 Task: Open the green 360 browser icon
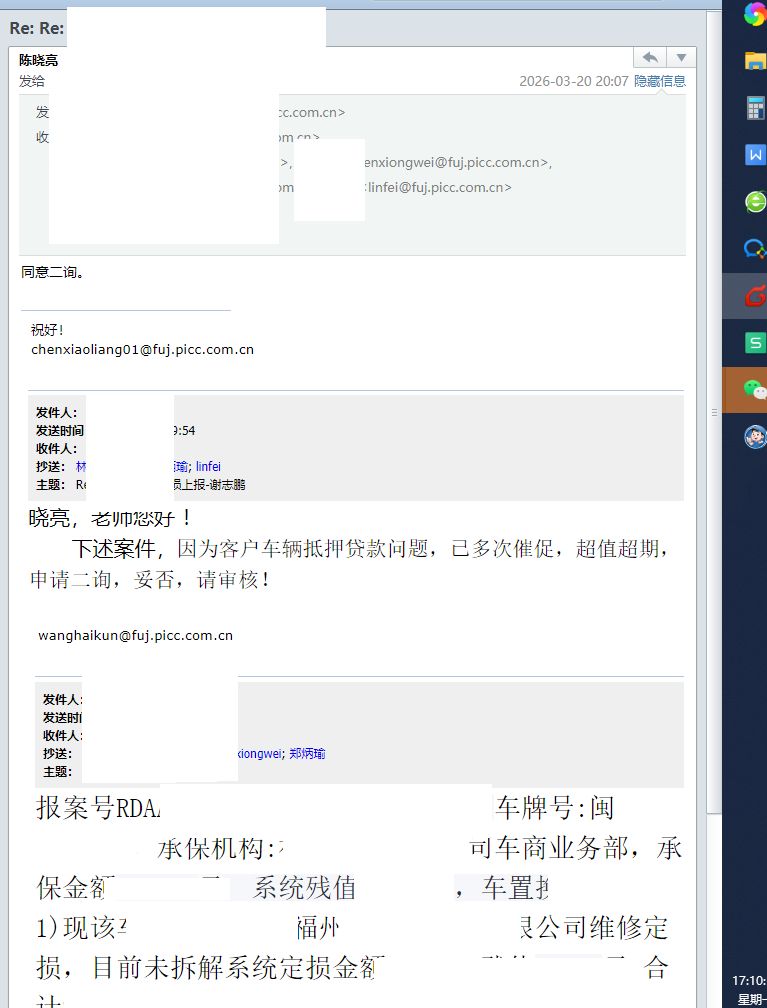click(755, 201)
